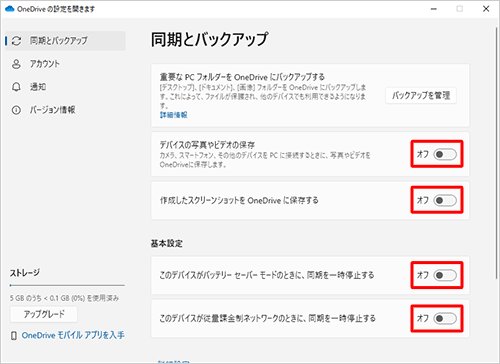Click the phone icon beside OneDrive モバイル アプリ
This screenshot has width=500, height=364.
(x=14, y=335)
